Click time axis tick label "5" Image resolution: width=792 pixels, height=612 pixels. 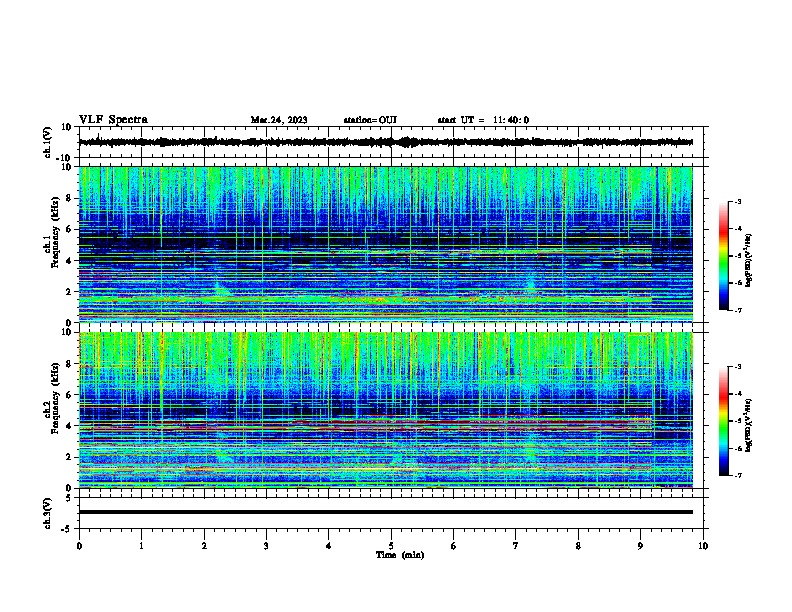(391, 546)
